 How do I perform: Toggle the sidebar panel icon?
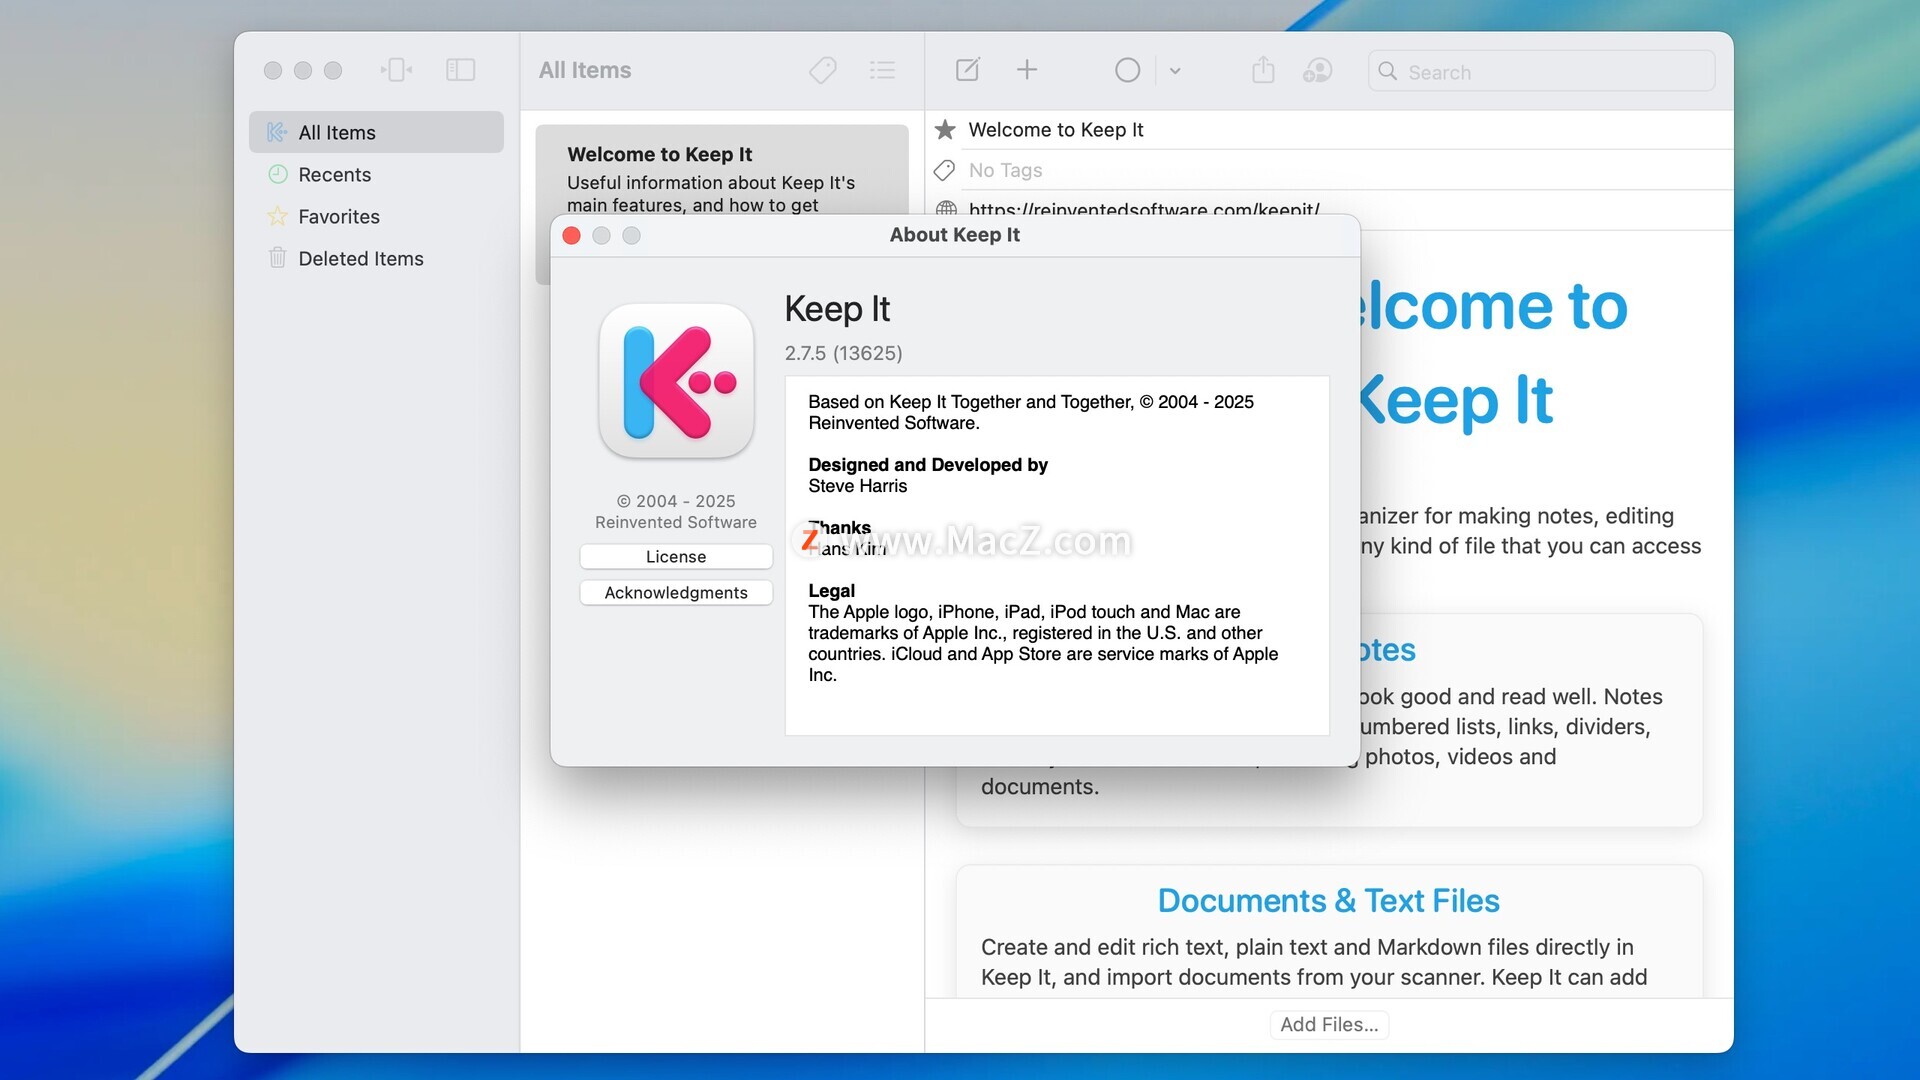tap(460, 70)
